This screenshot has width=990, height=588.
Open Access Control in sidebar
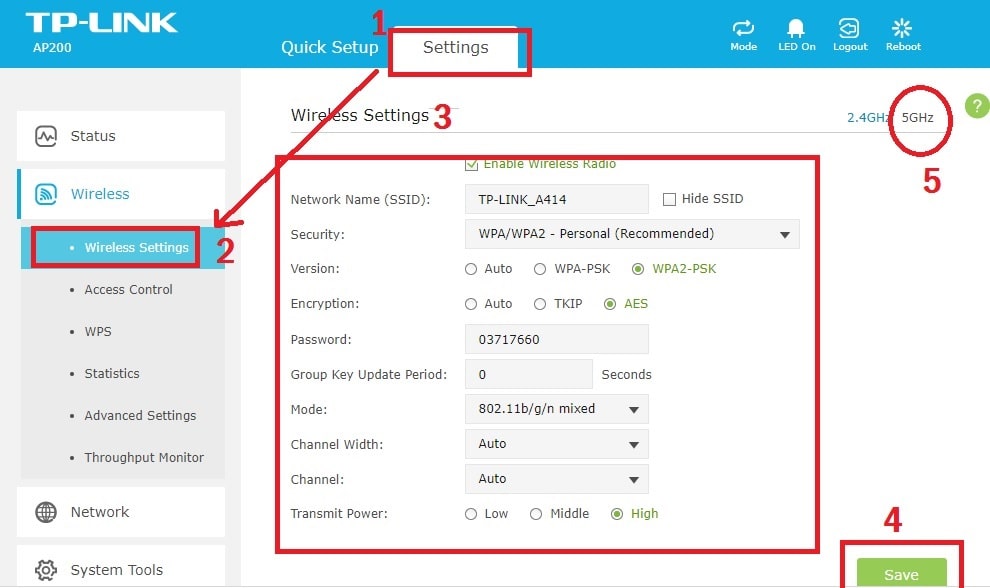(x=128, y=290)
